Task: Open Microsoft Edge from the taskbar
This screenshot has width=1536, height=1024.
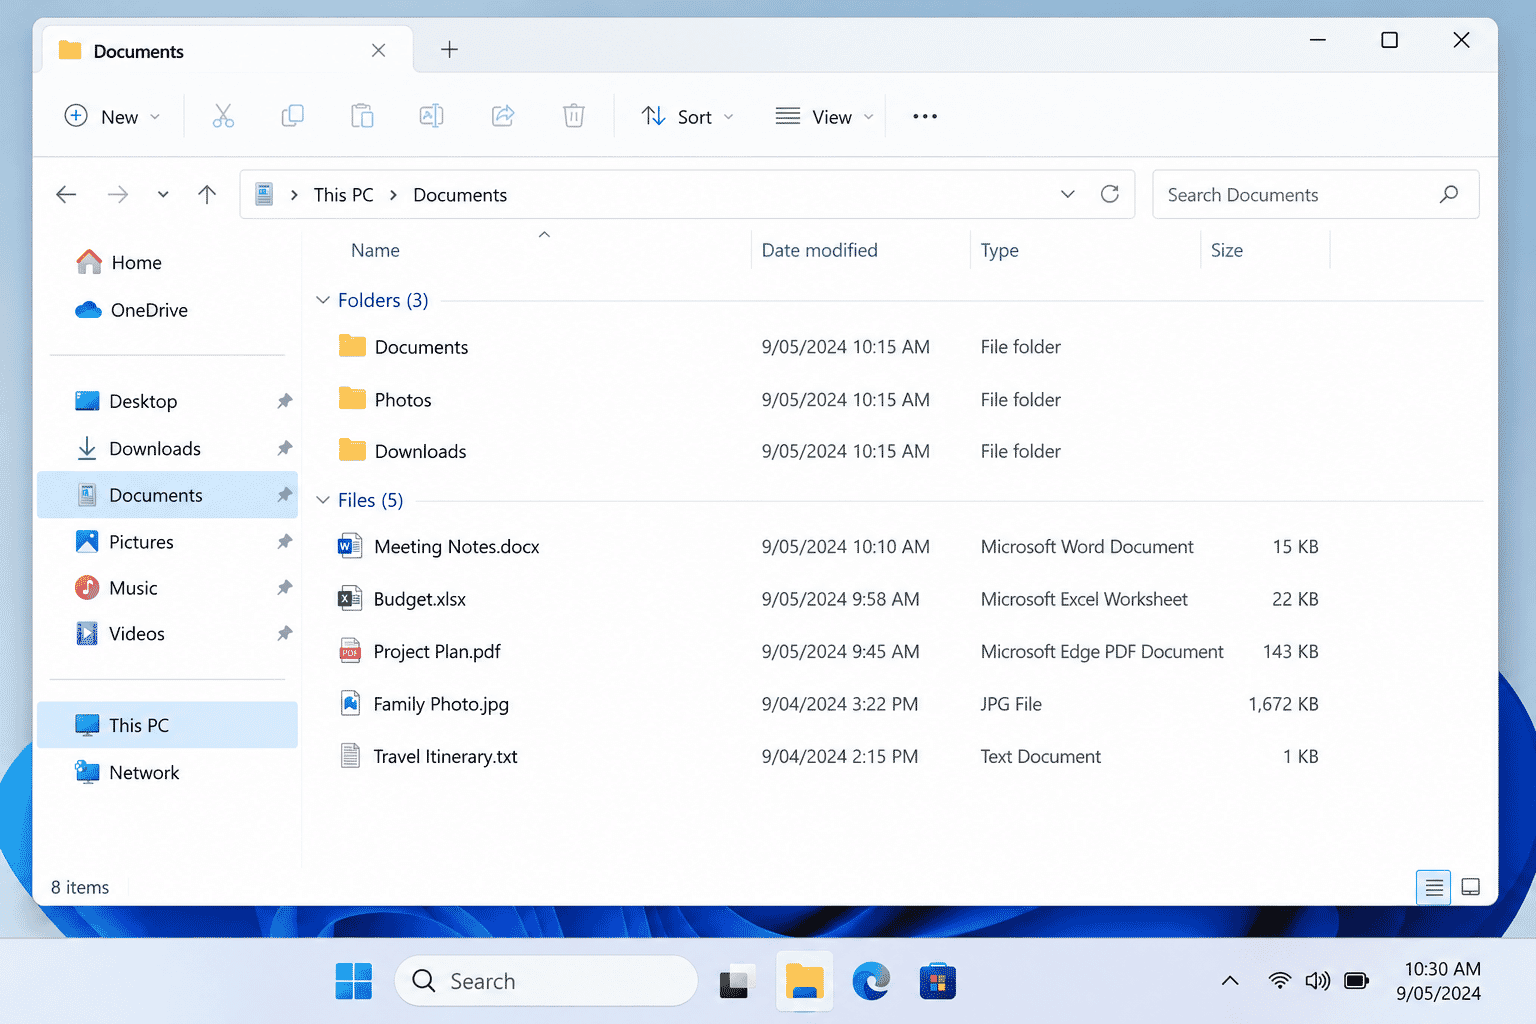Action: [871, 981]
